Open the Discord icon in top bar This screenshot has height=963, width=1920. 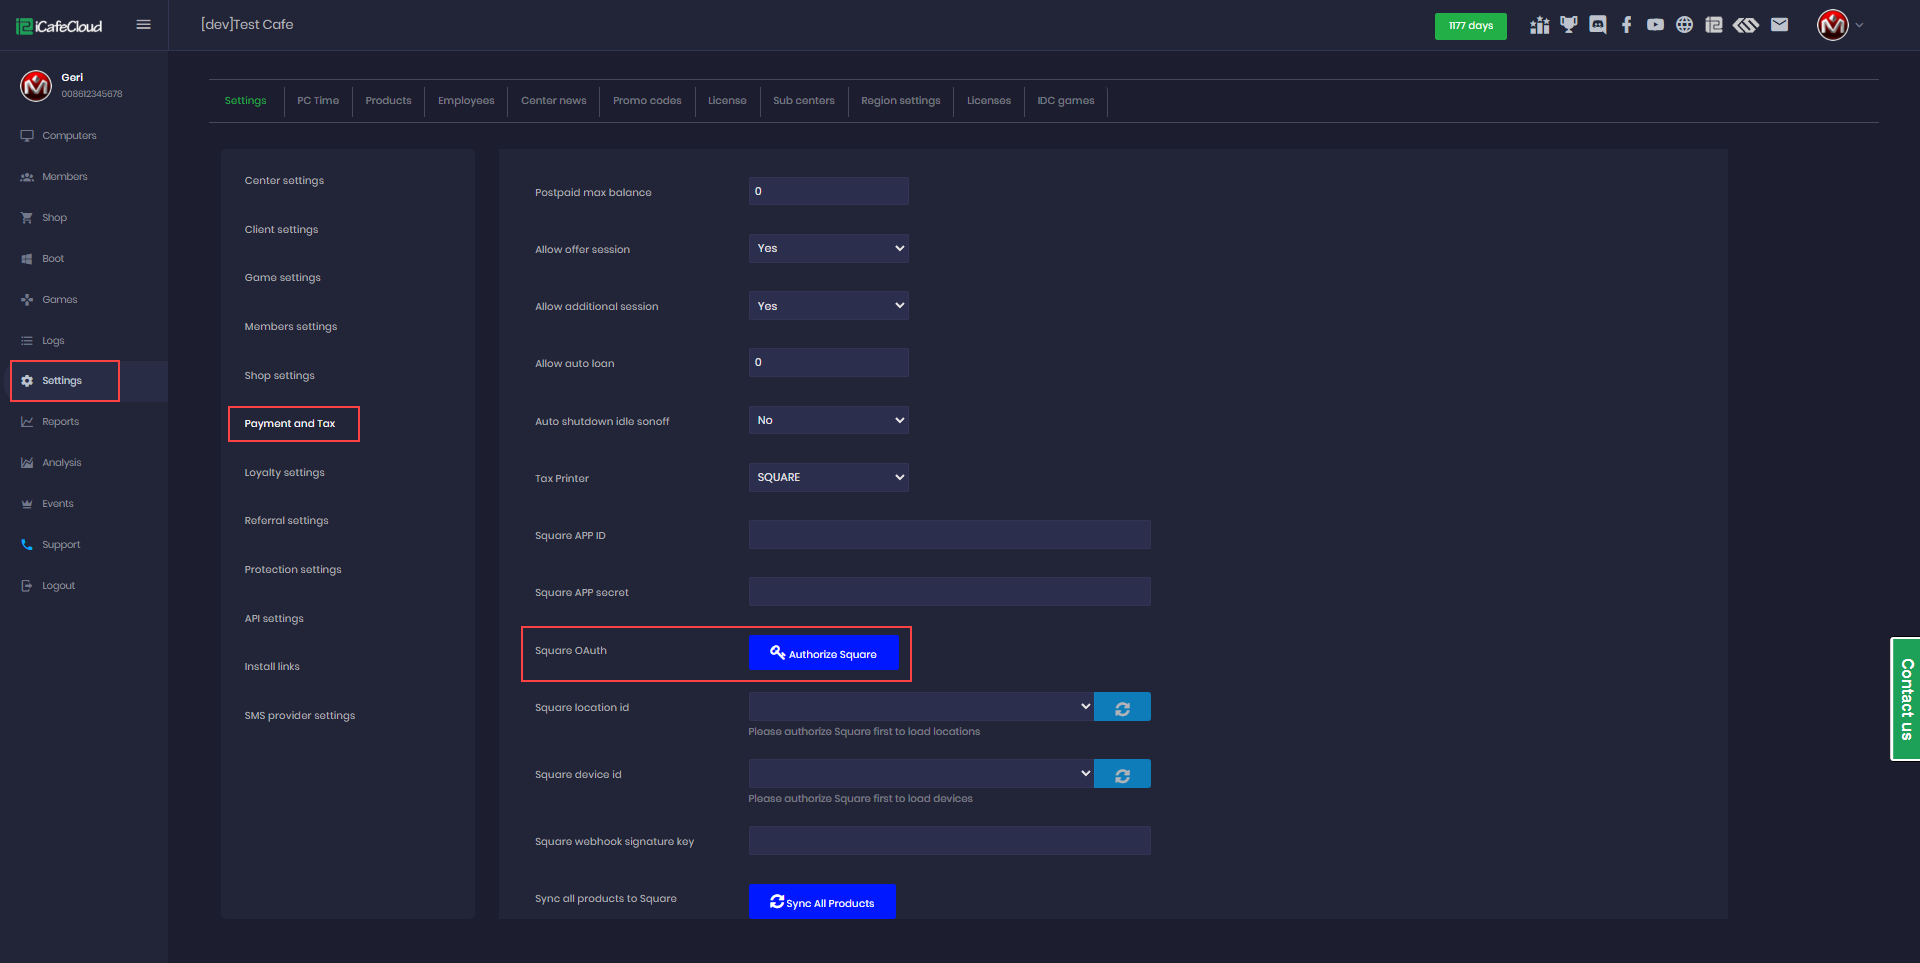click(x=1598, y=25)
